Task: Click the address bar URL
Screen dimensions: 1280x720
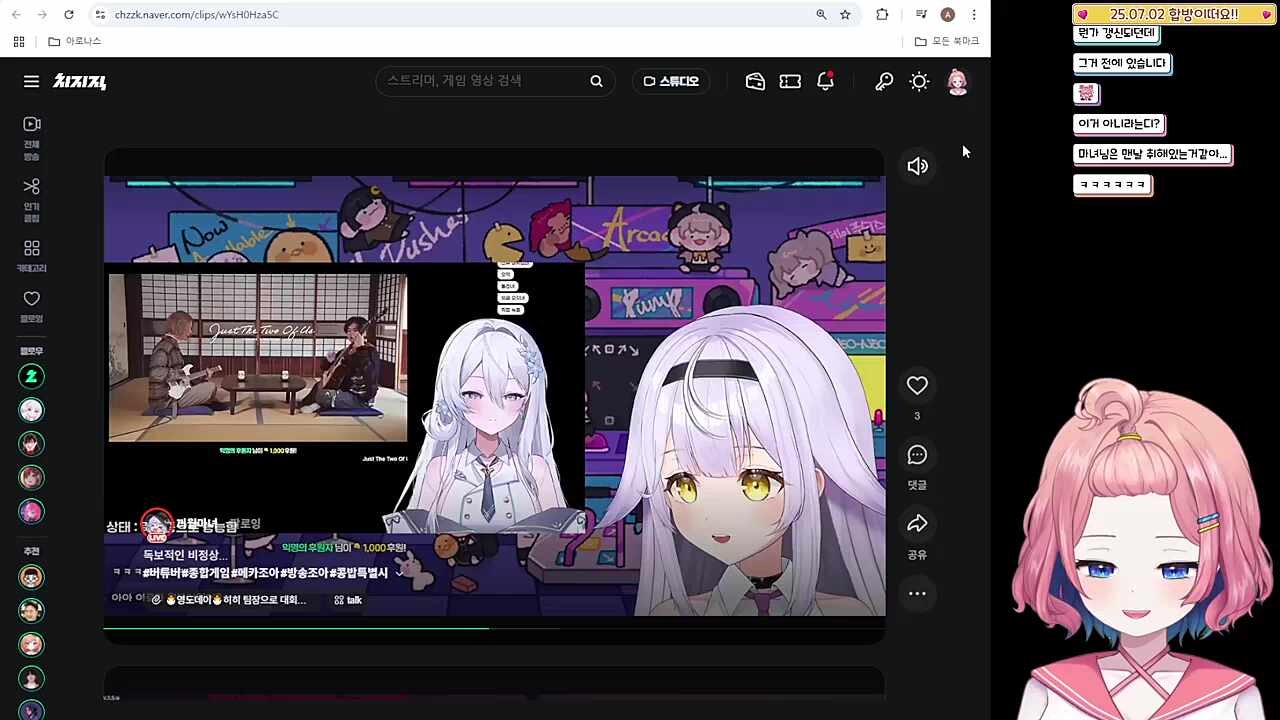Action: pyautogui.click(x=197, y=15)
